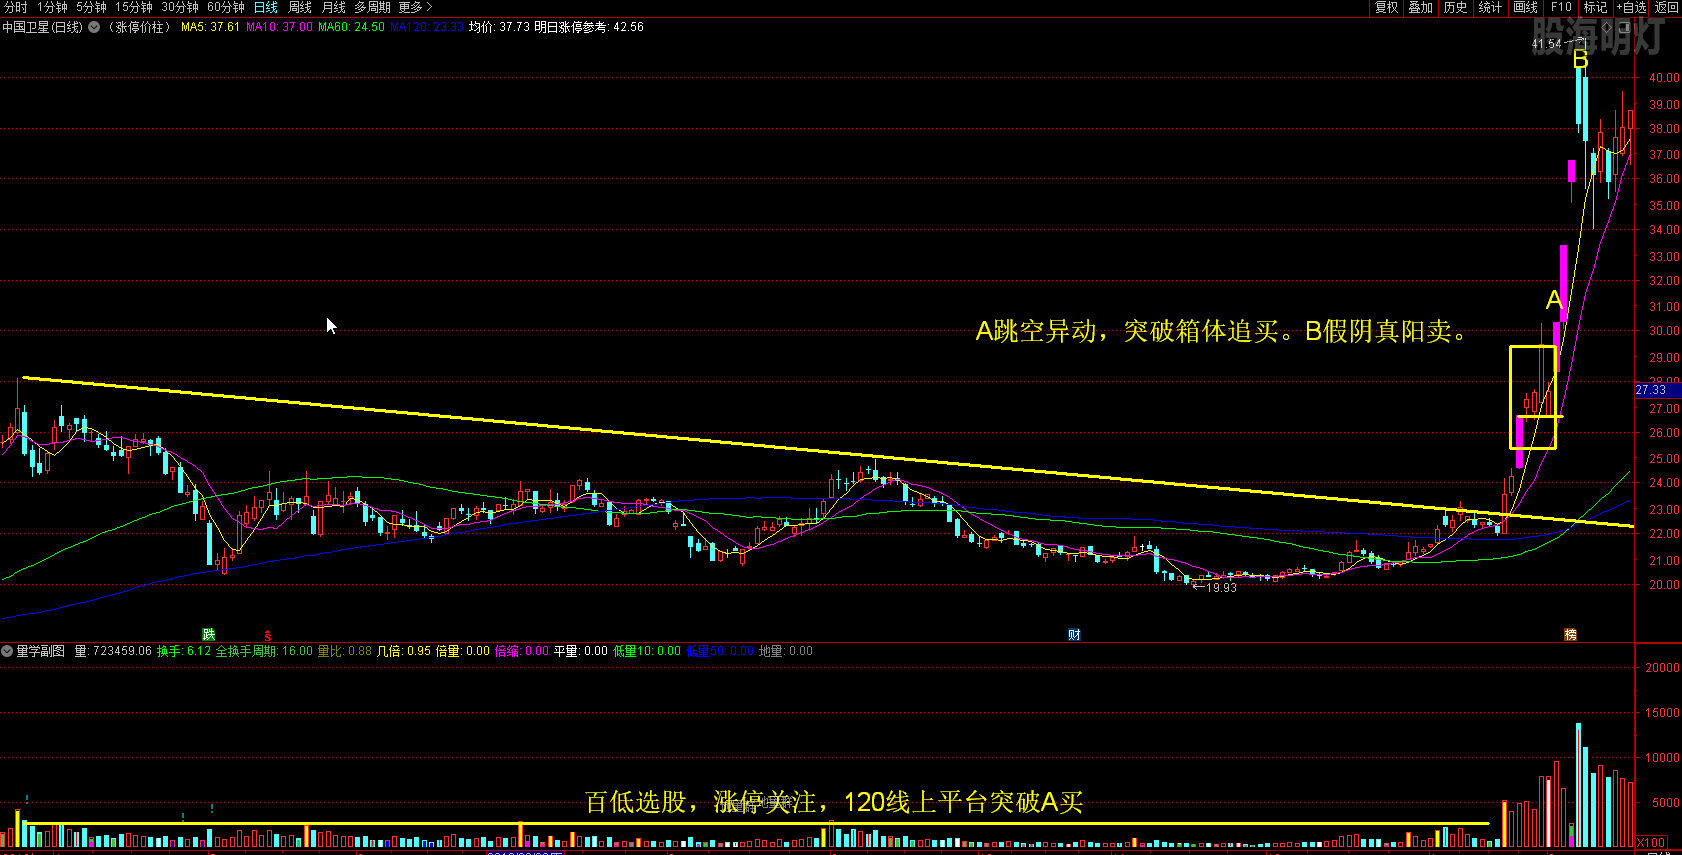The width and height of the screenshot is (1682, 855).
Task: Click the 量比: 0.88 value
Action: pos(345,651)
